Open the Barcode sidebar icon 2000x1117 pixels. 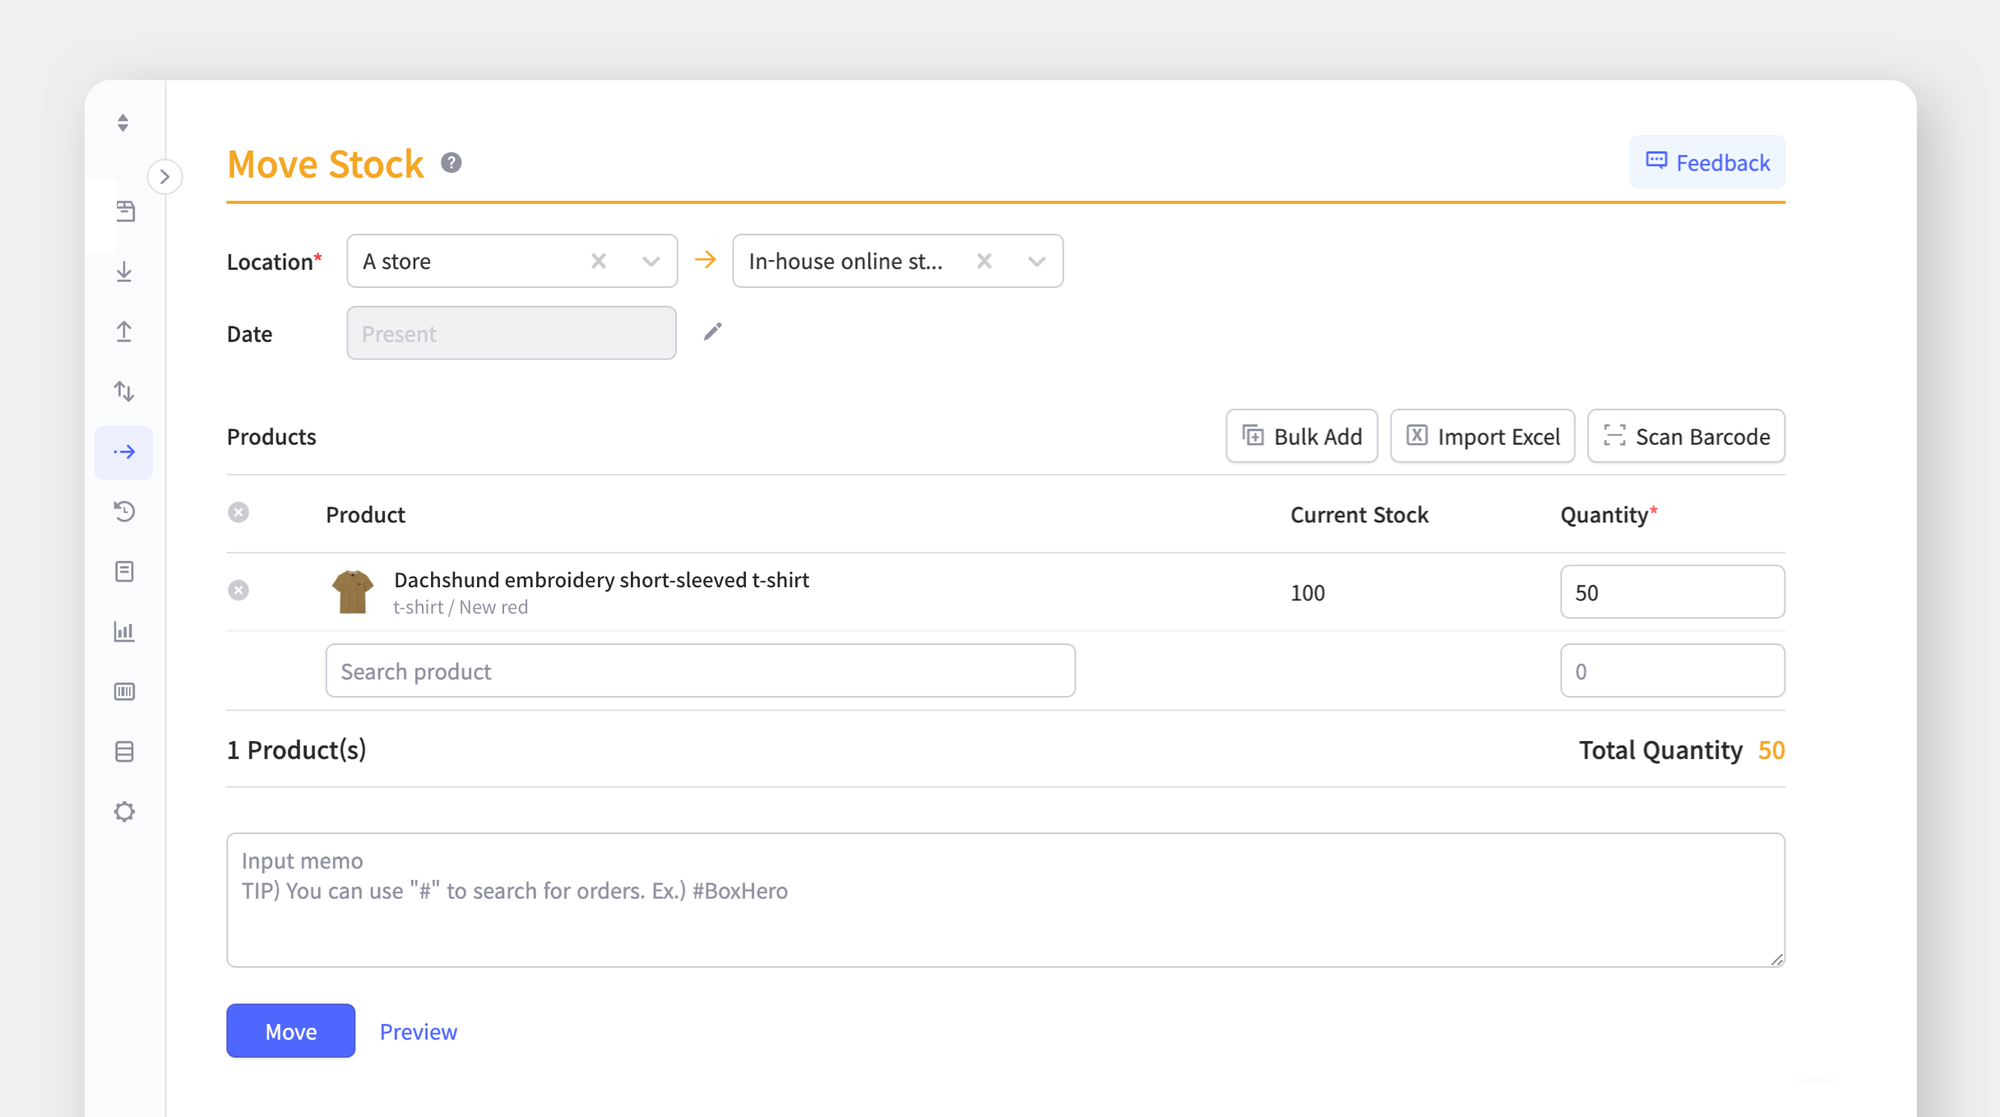(124, 691)
